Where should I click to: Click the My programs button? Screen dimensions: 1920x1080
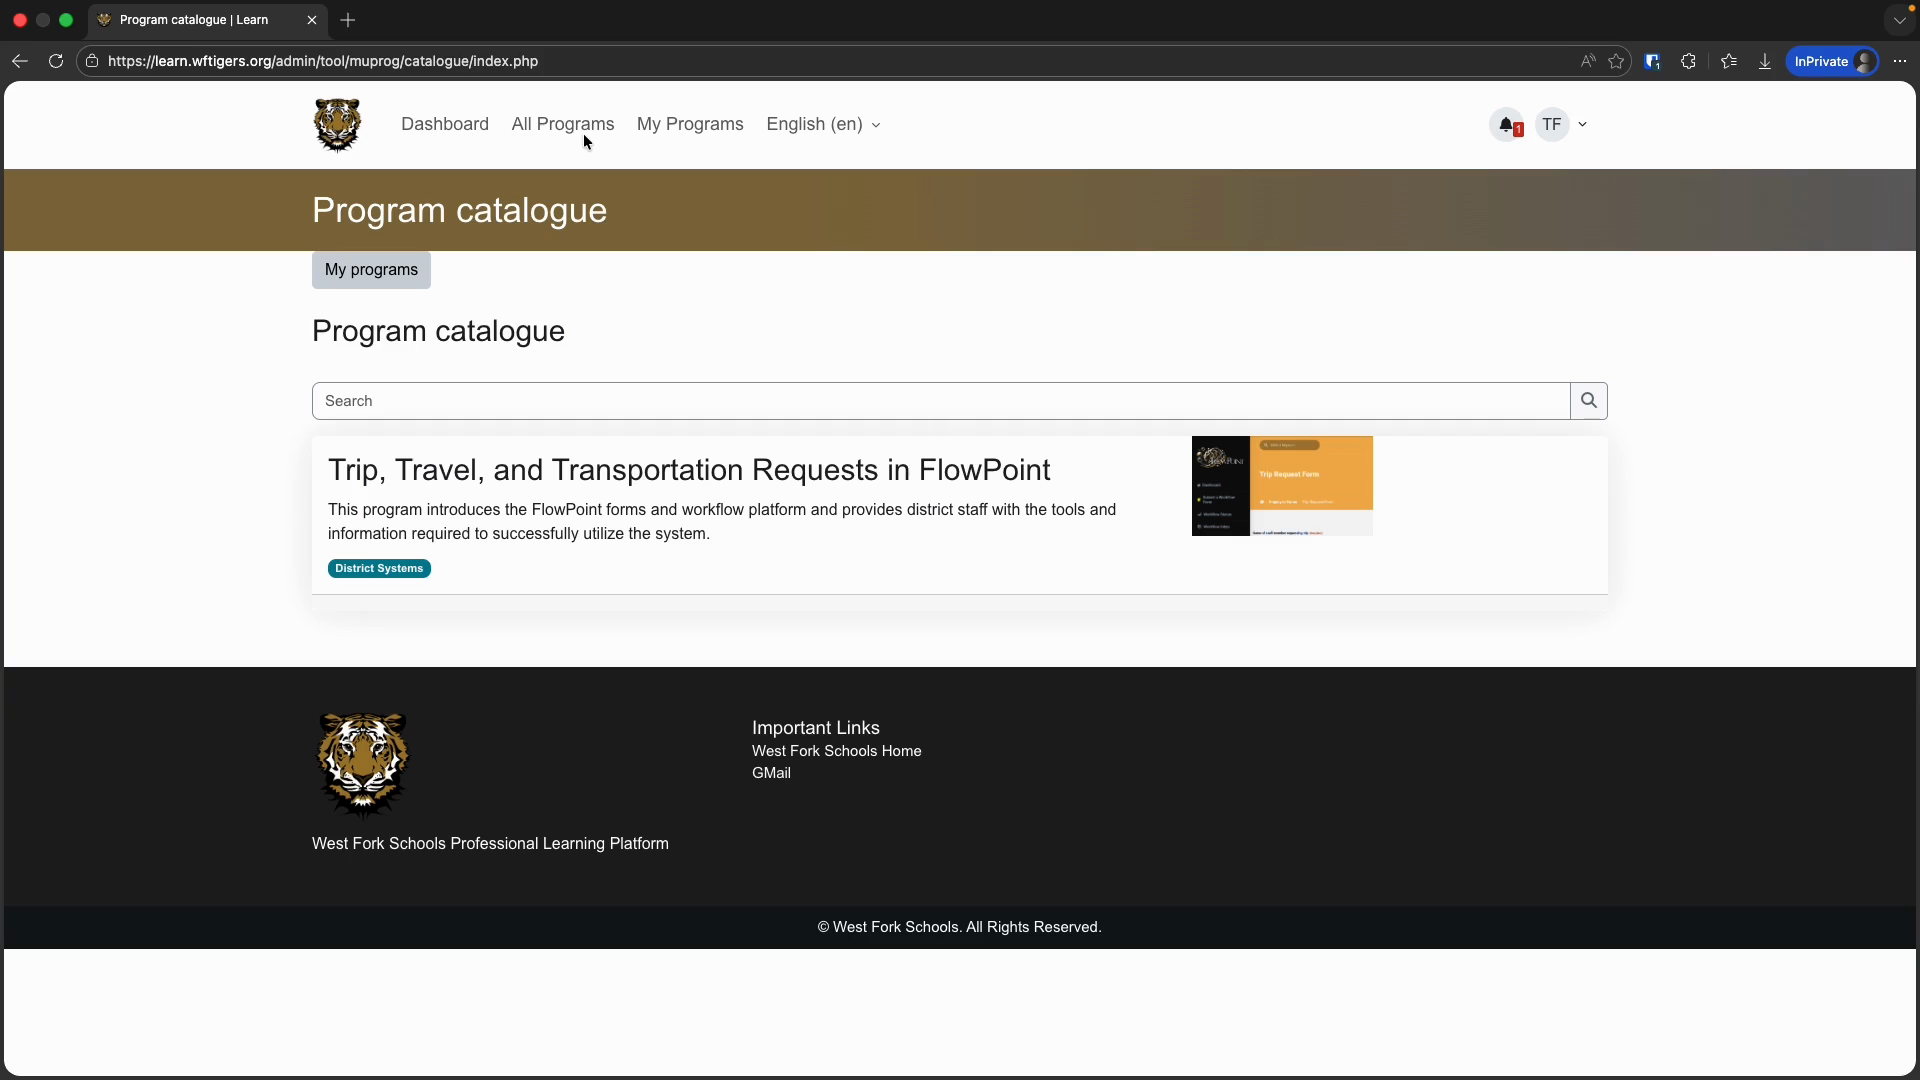click(371, 270)
